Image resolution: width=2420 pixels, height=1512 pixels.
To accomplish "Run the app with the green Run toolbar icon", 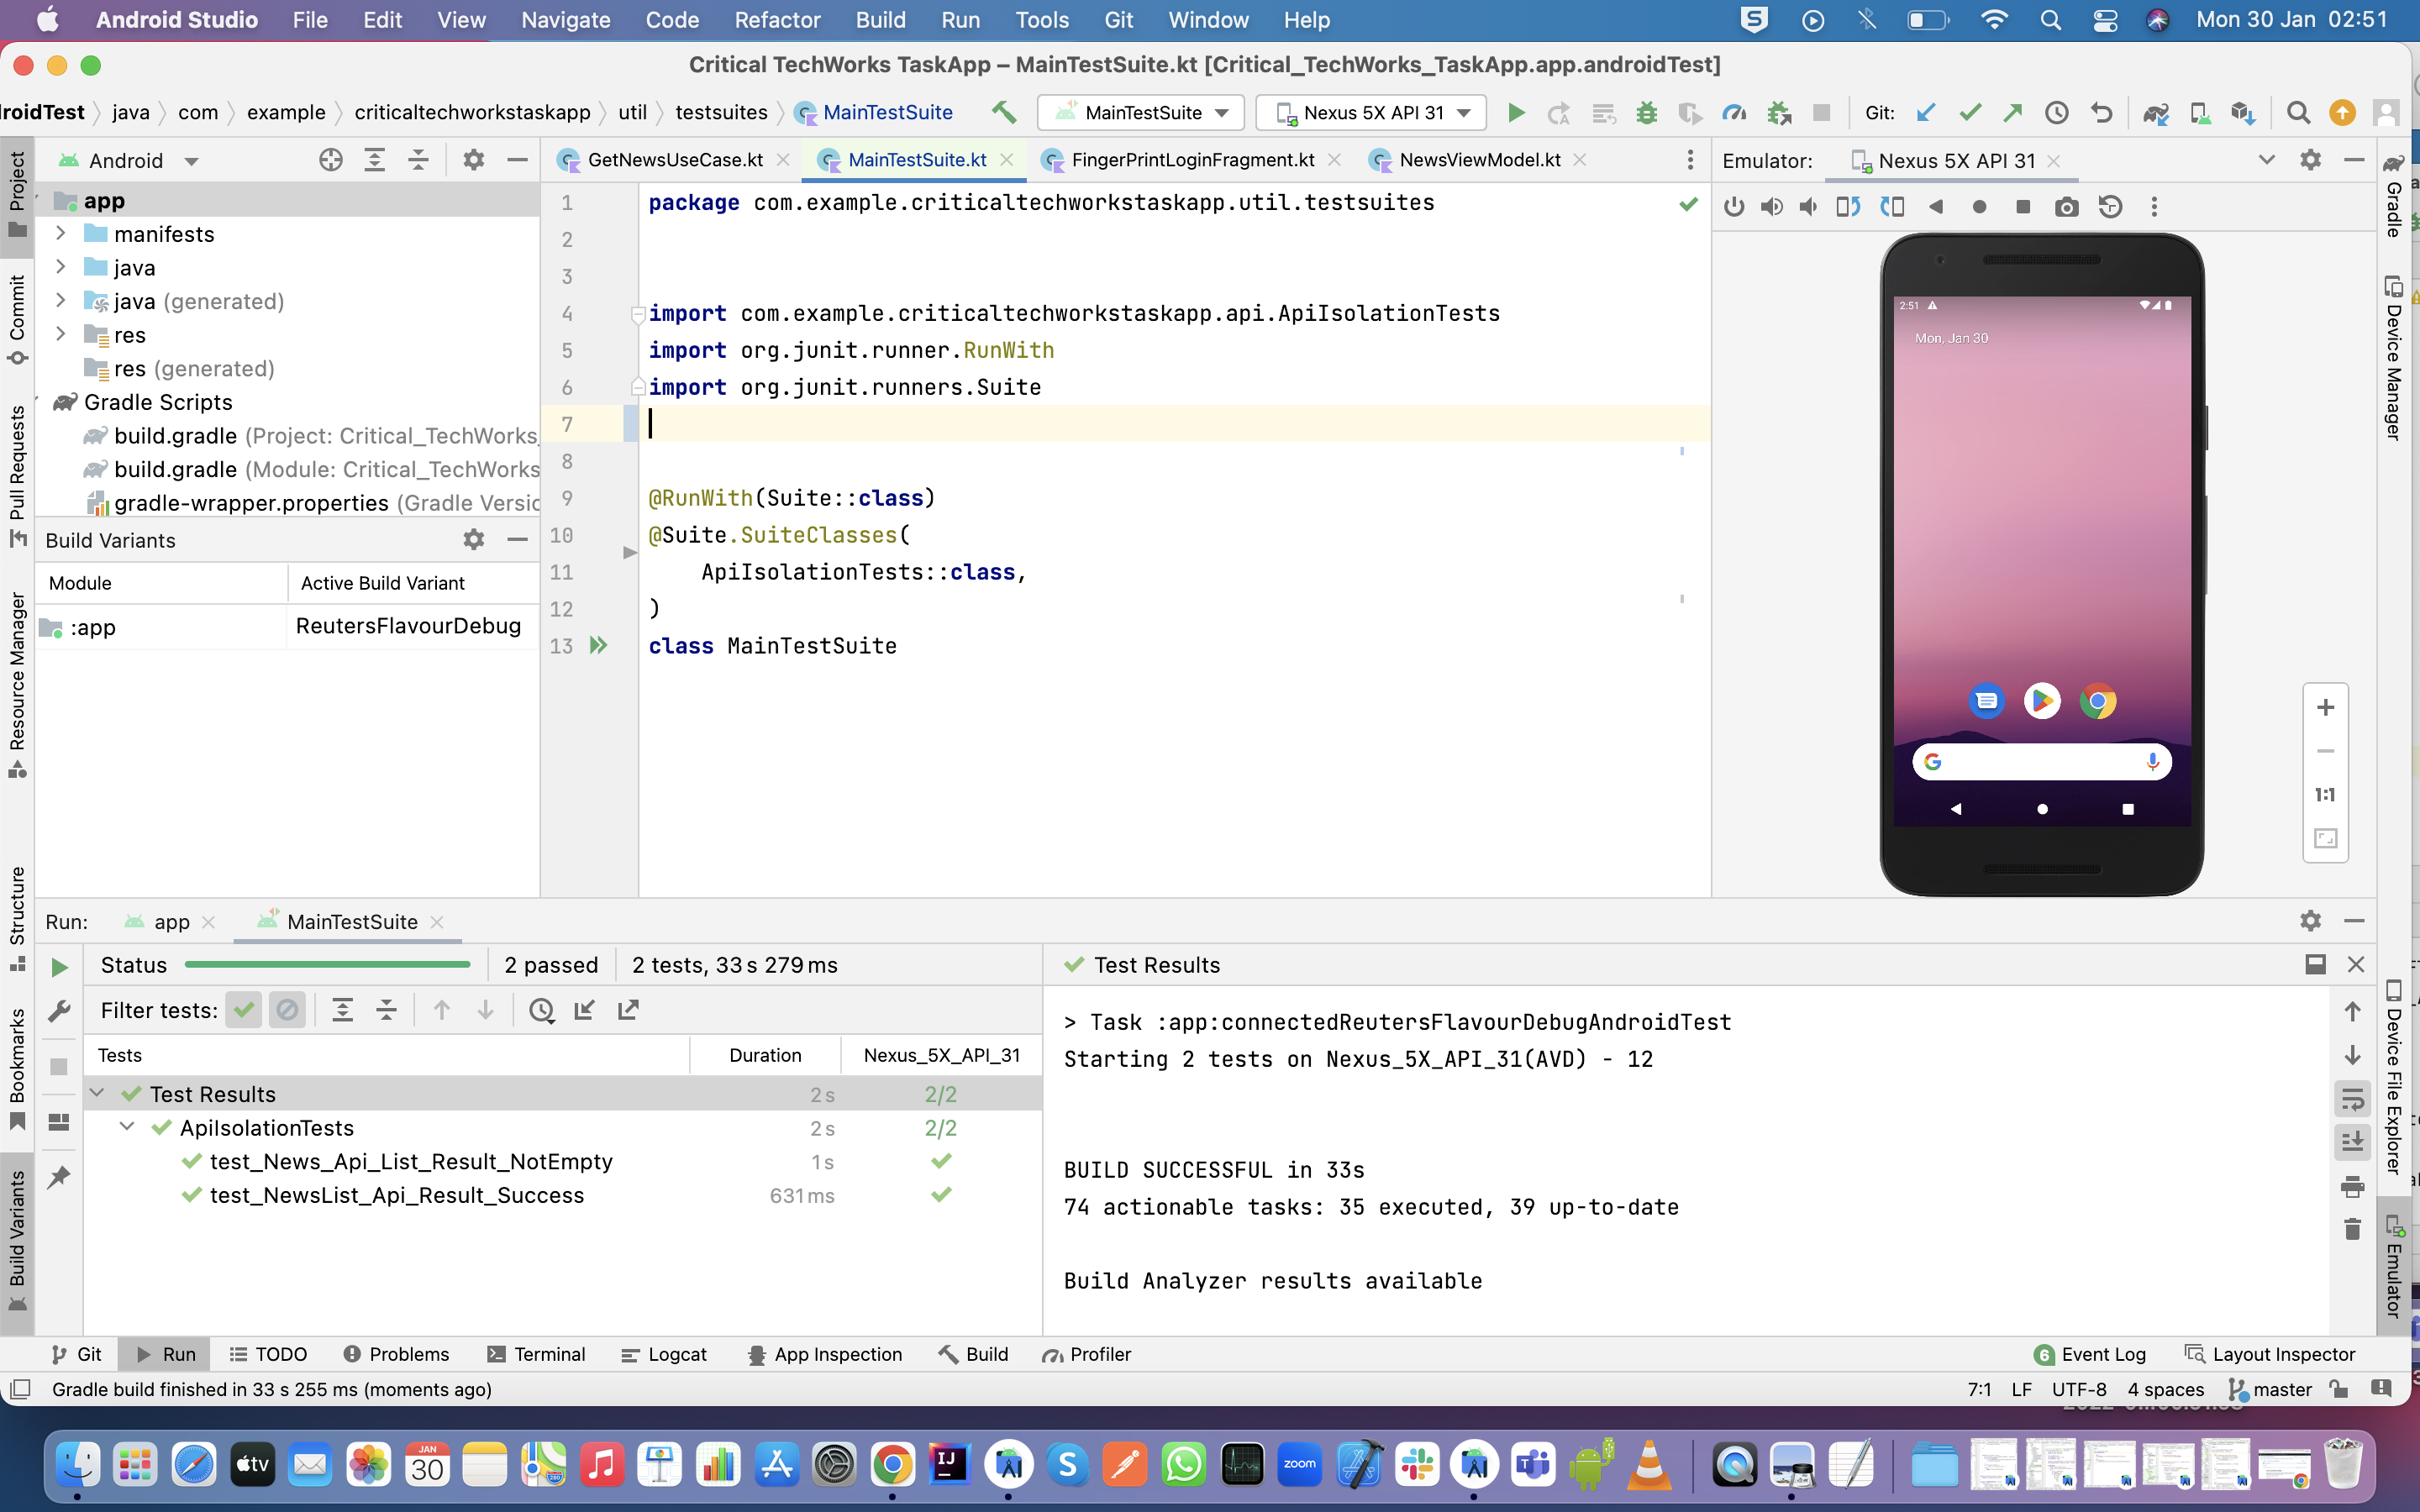I will 1515,112.
